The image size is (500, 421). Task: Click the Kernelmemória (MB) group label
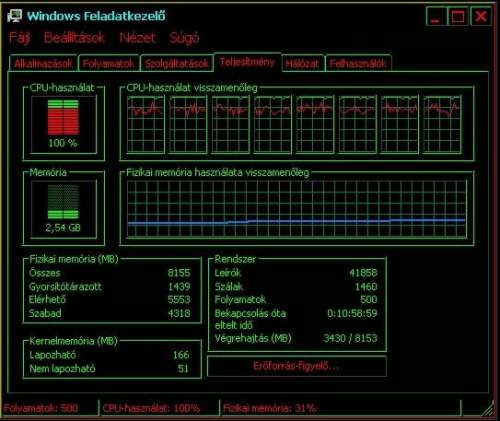pos(73,341)
